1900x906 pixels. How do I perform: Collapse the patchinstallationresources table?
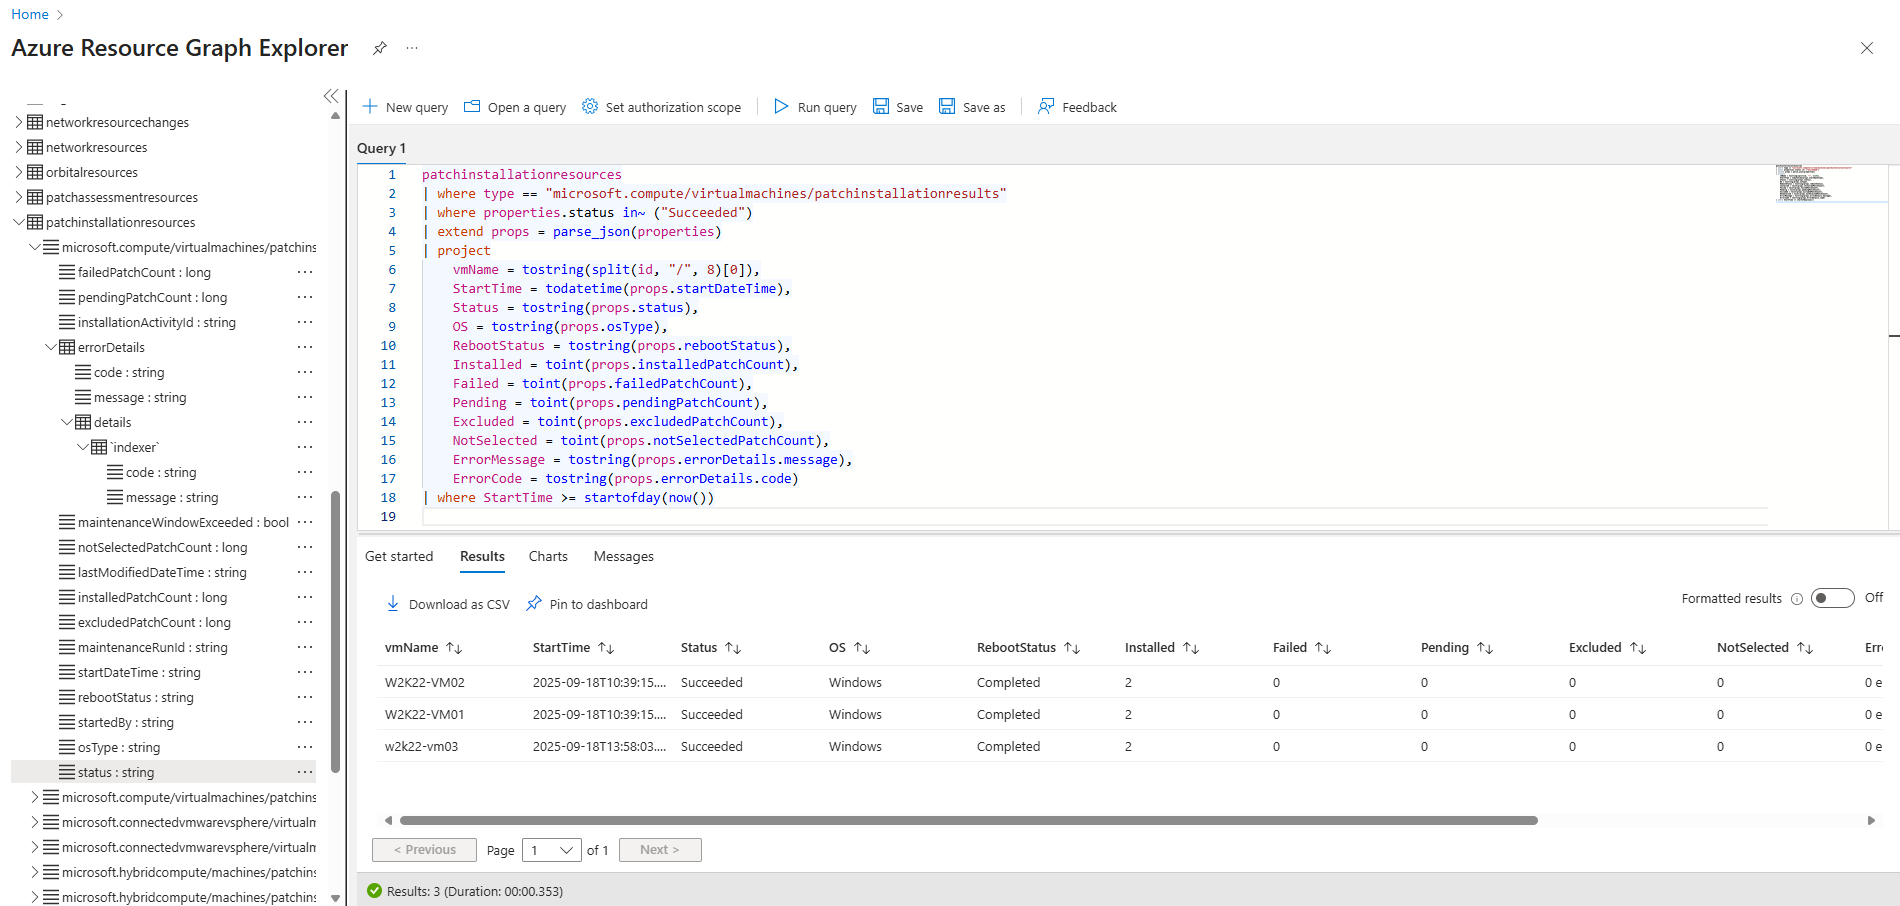(19, 222)
